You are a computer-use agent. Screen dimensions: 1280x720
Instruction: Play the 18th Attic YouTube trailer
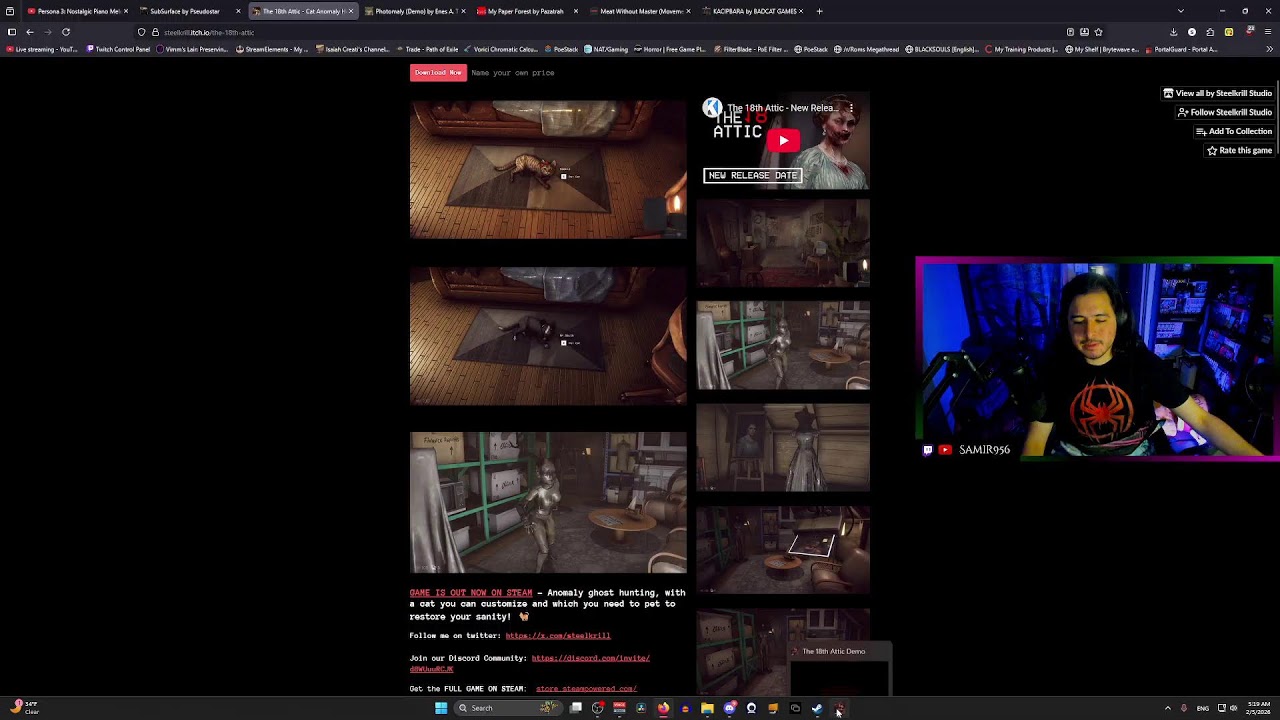click(783, 141)
